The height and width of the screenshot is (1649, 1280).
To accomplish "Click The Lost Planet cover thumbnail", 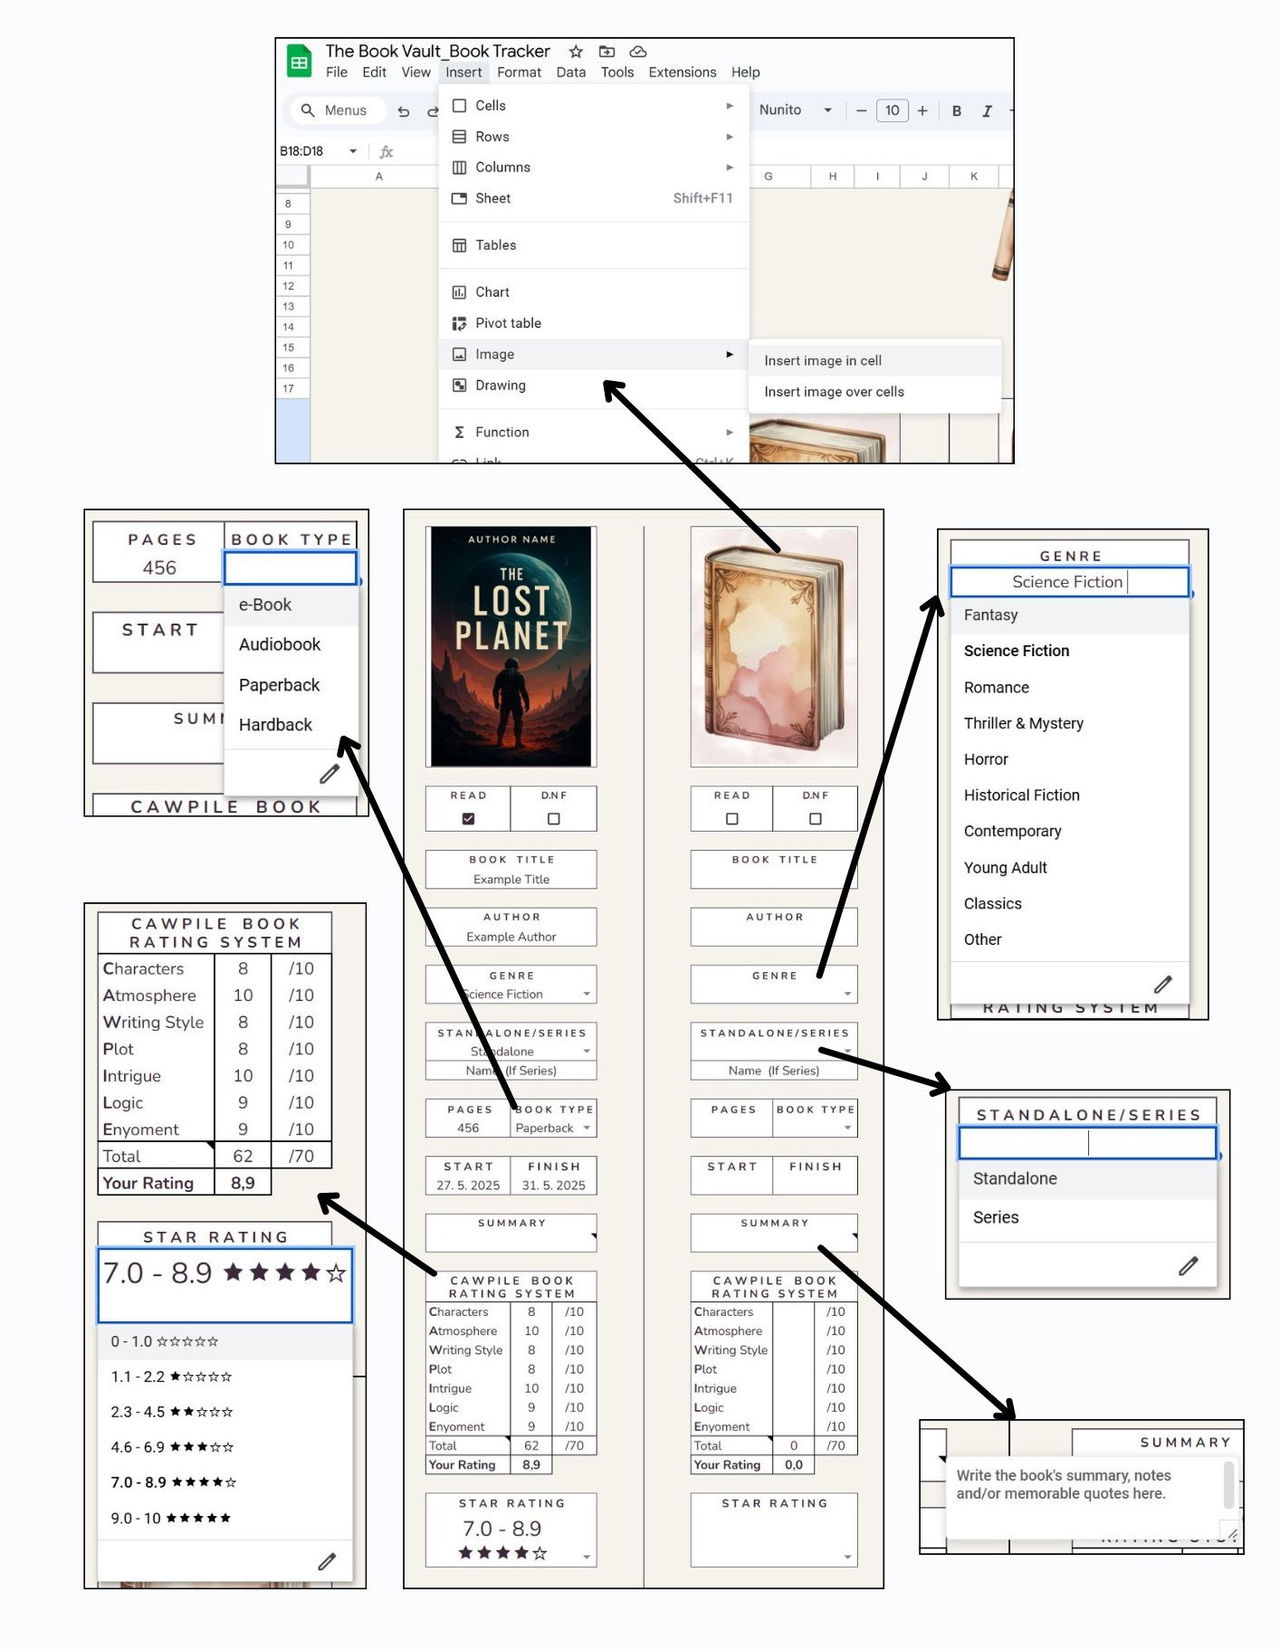I will (511, 647).
